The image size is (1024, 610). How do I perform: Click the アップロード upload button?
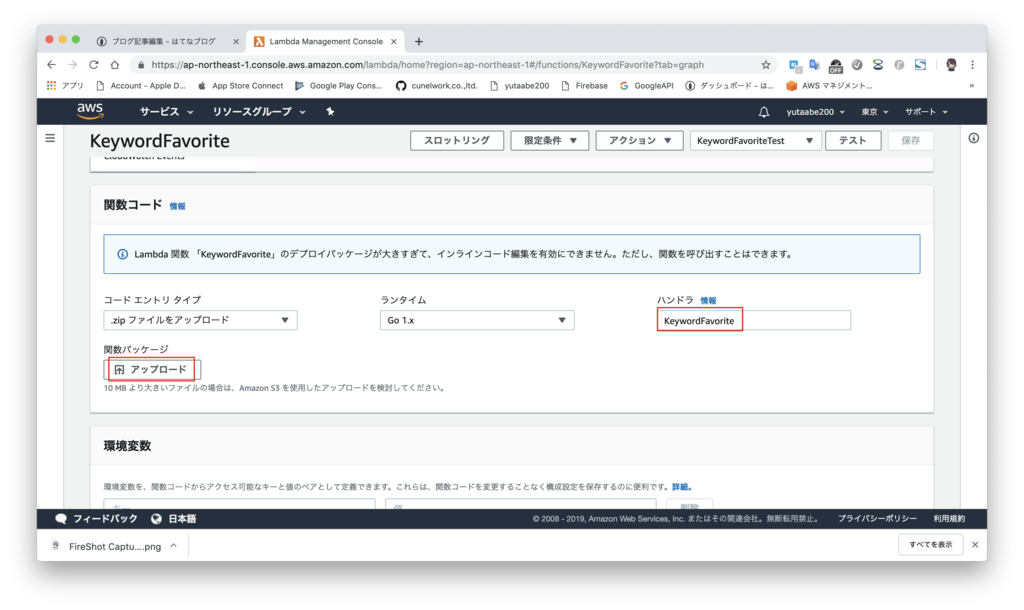pos(152,370)
